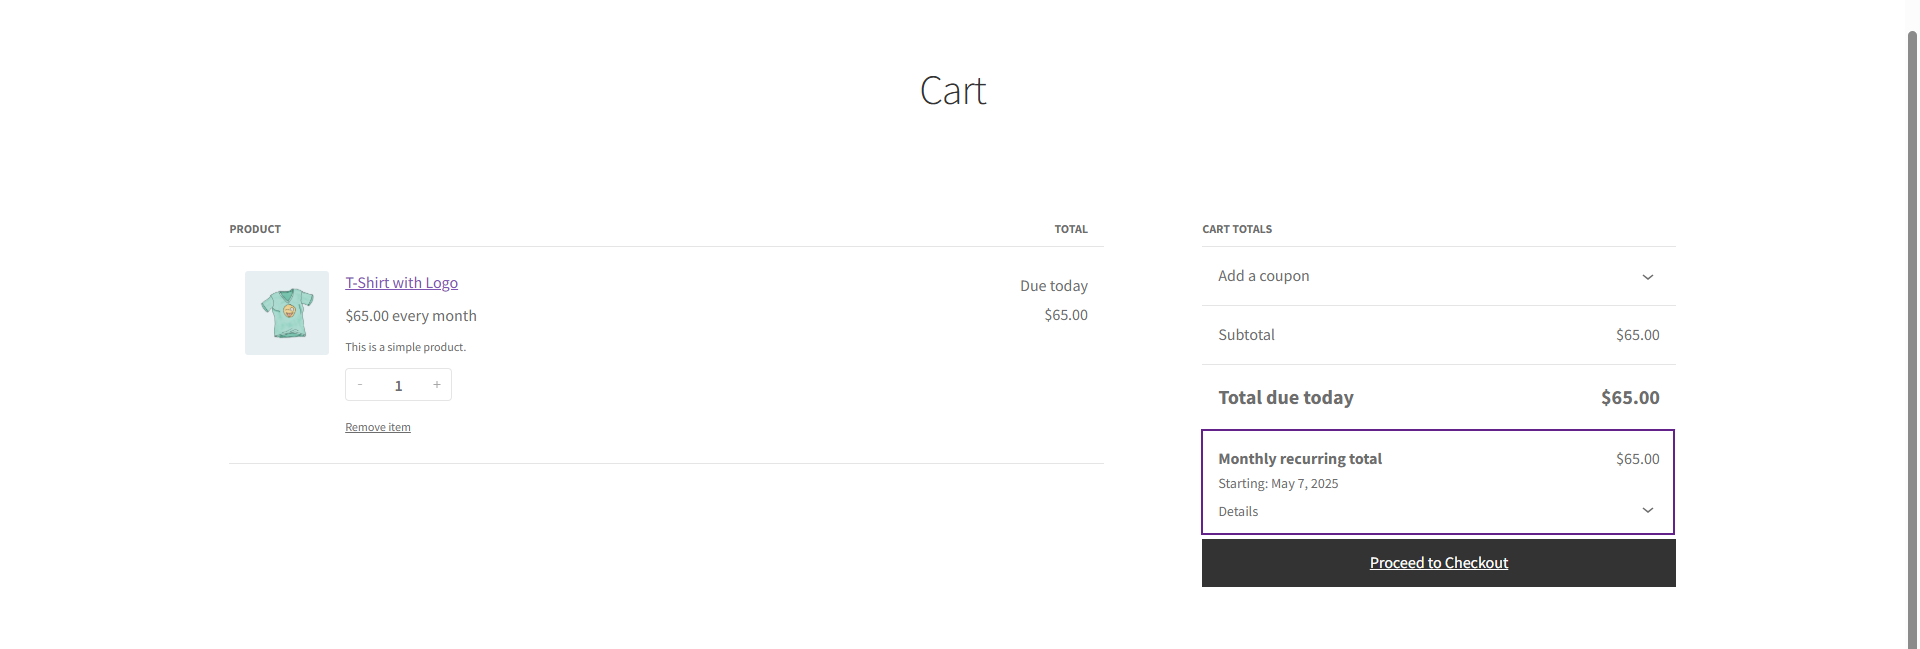The height and width of the screenshot is (649, 1920).
Task: Click the Monthly recurring total label
Action: point(1300,459)
